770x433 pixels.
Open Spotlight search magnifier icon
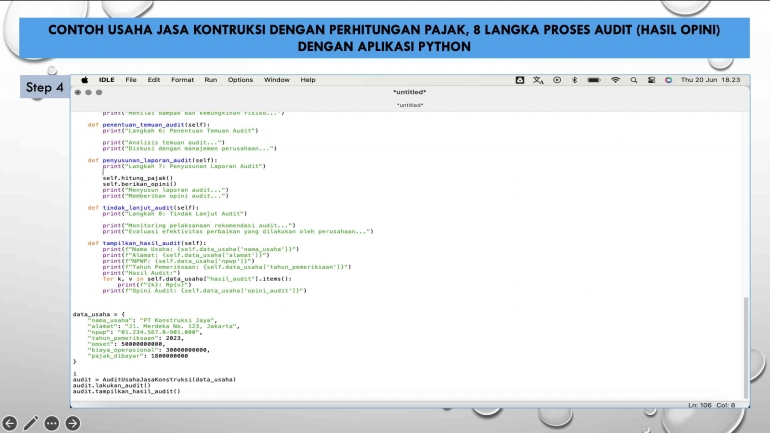634,79
